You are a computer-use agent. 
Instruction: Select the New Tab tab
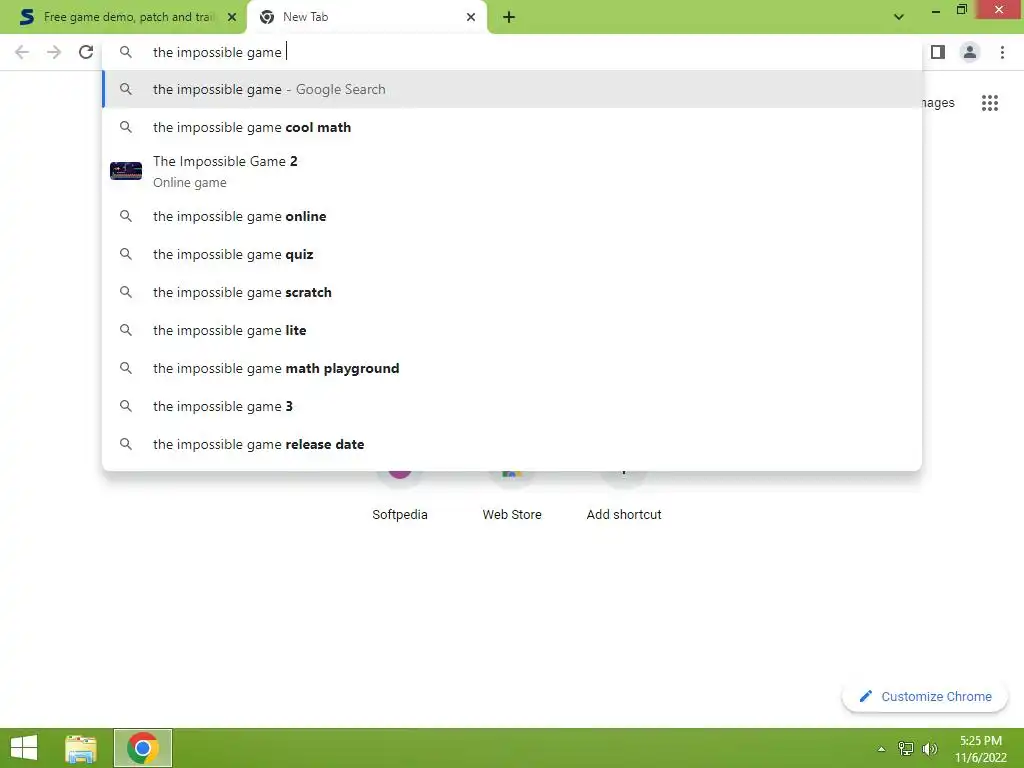[x=366, y=17]
